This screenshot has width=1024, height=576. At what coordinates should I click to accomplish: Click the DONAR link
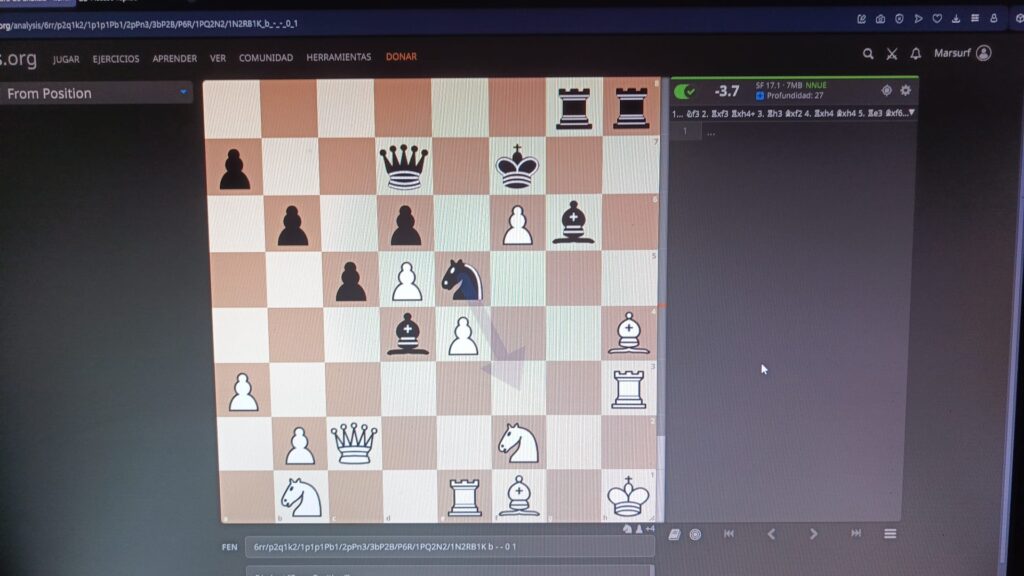(x=401, y=57)
